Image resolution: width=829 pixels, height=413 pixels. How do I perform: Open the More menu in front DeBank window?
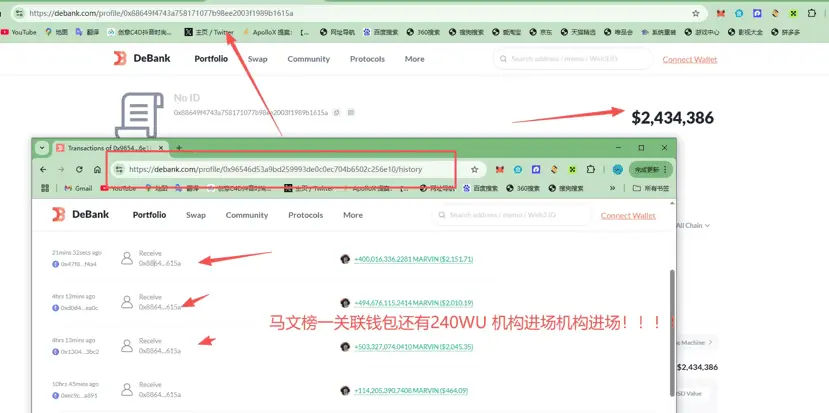click(353, 215)
